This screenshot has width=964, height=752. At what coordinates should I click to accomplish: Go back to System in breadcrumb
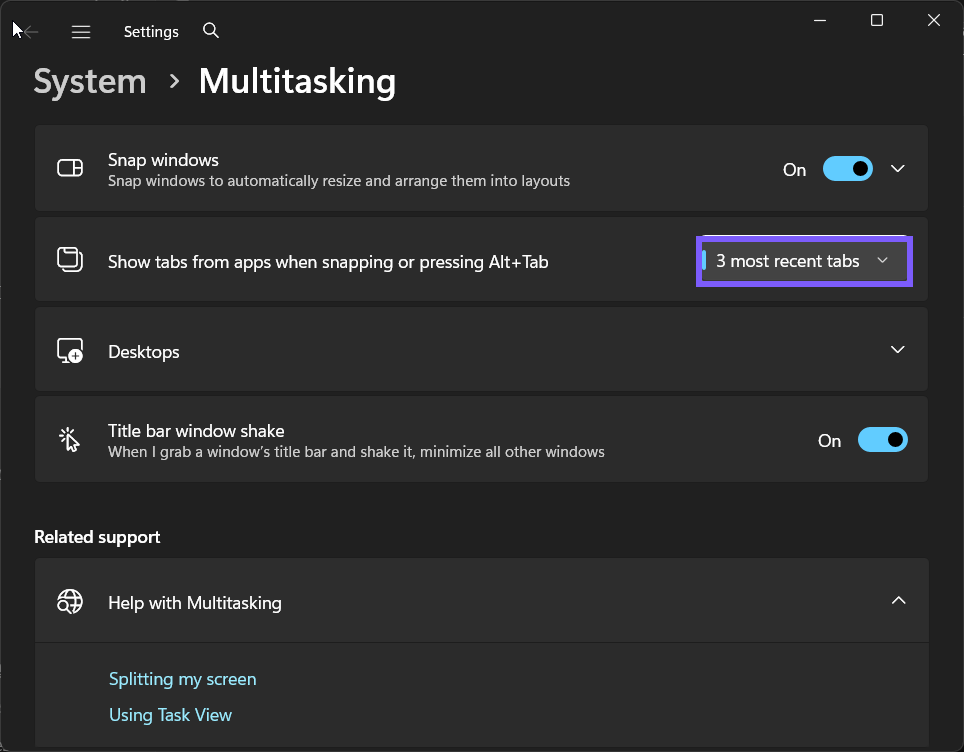90,82
